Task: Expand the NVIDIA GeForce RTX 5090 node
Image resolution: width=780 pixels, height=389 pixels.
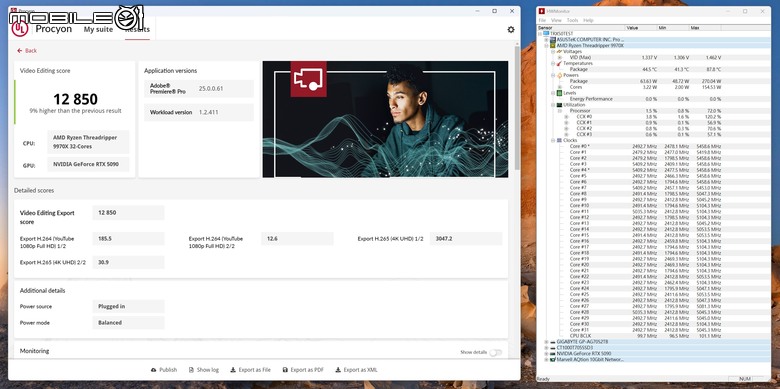Action: (546, 353)
